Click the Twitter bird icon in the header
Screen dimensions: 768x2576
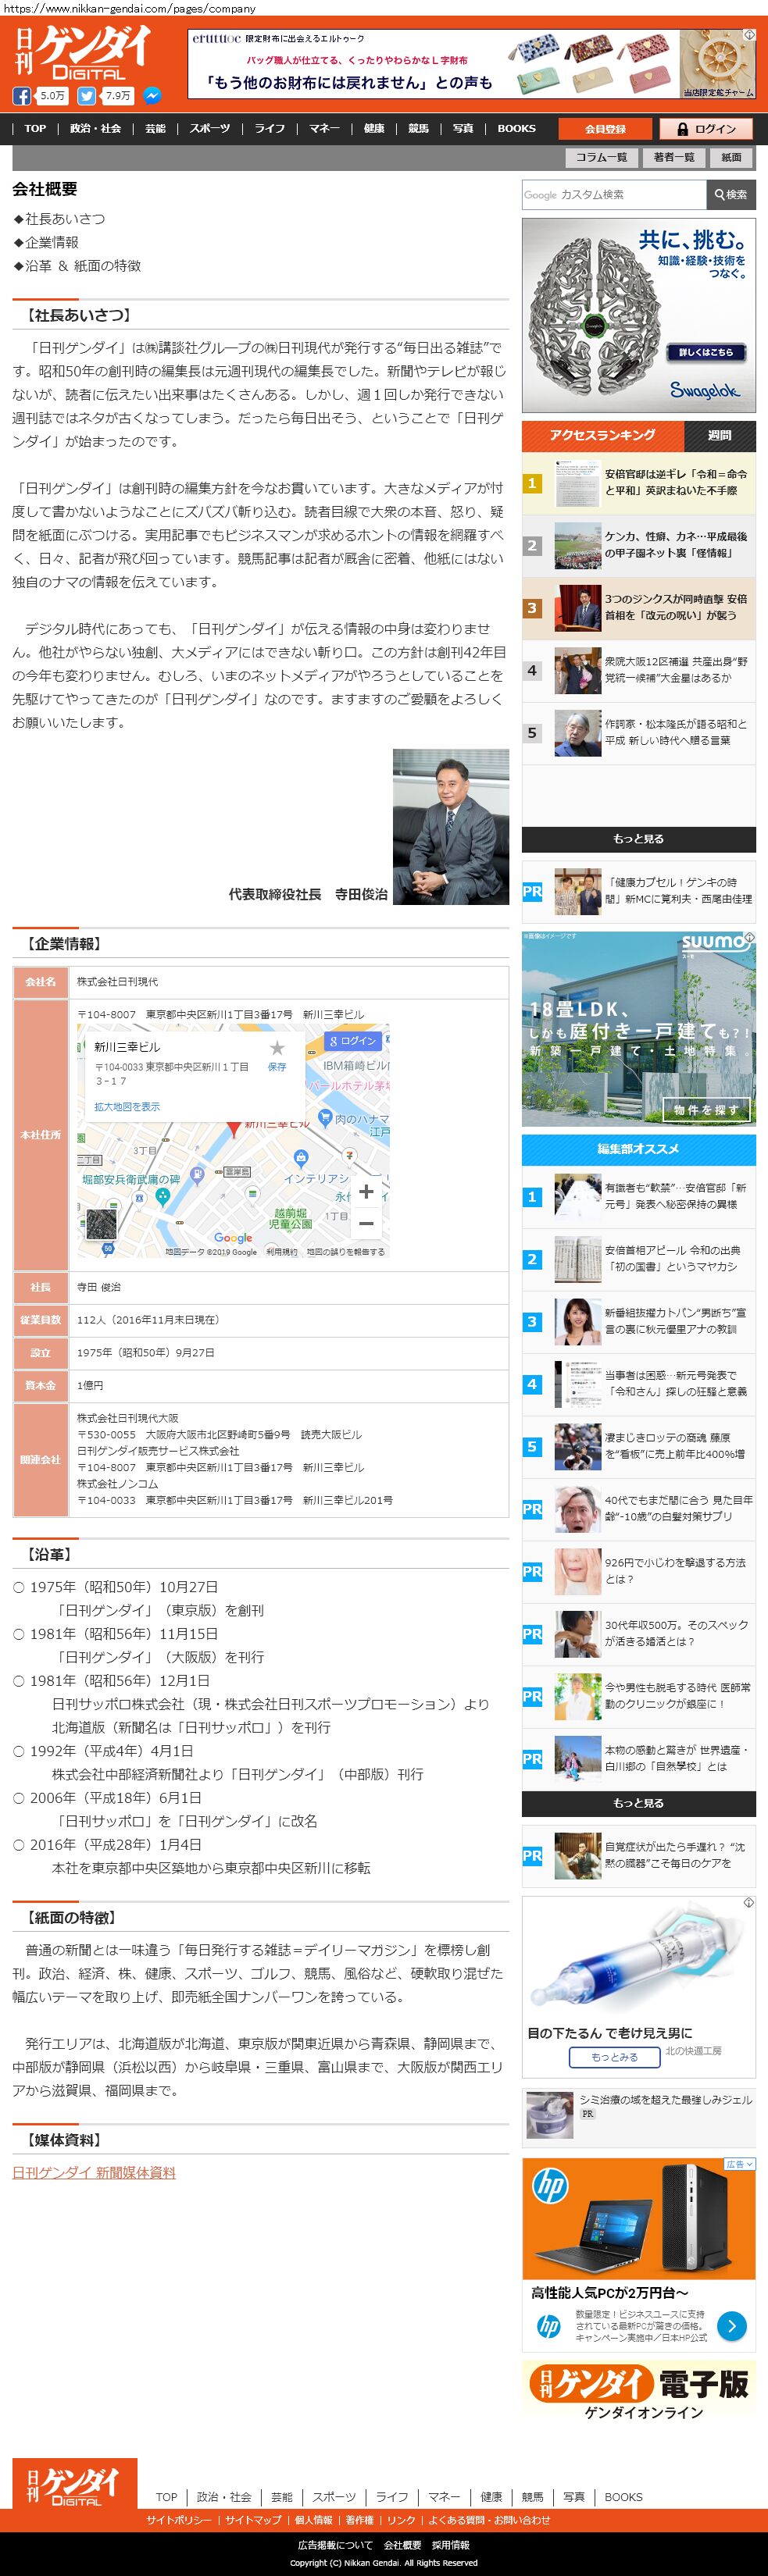pyautogui.click(x=87, y=96)
